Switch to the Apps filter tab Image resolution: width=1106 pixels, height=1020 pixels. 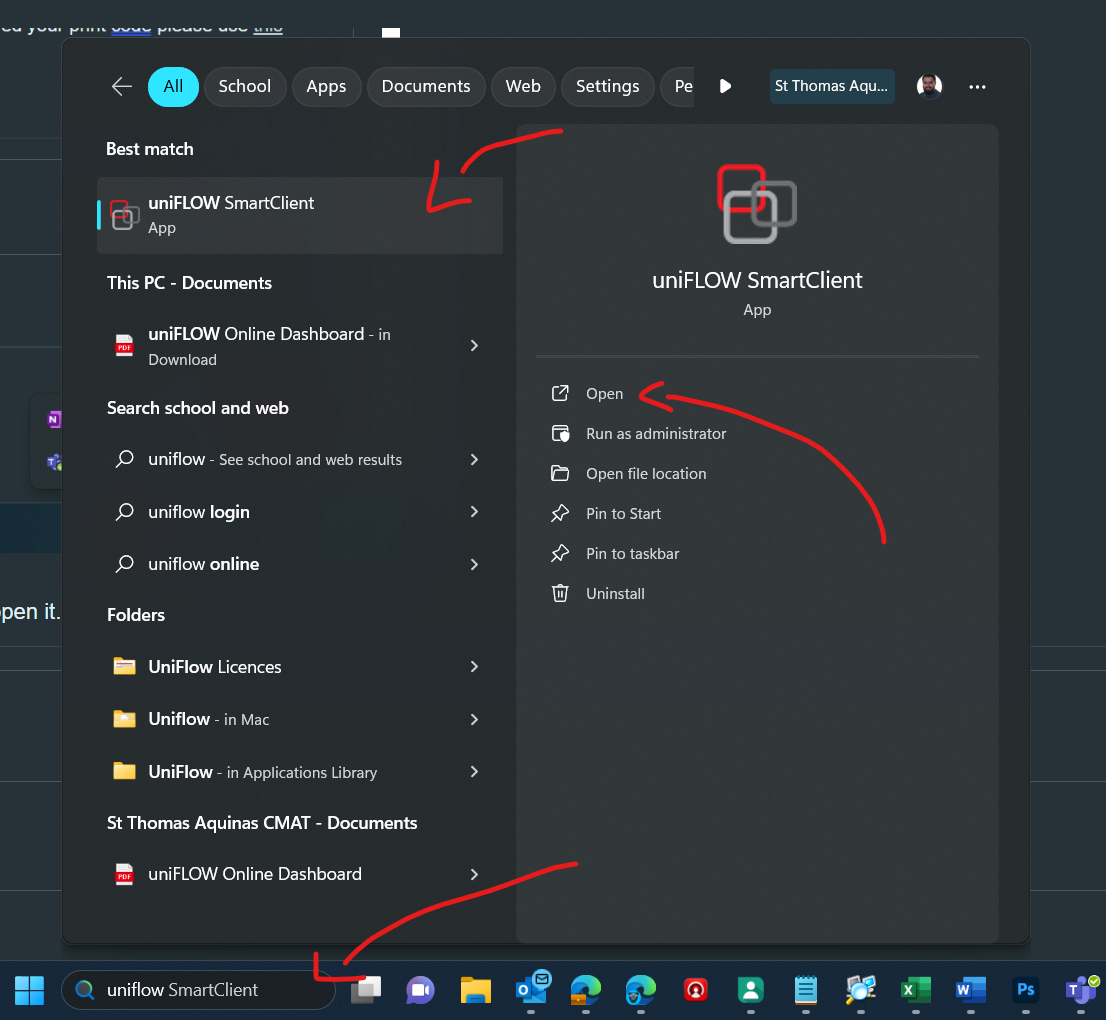(x=326, y=86)
